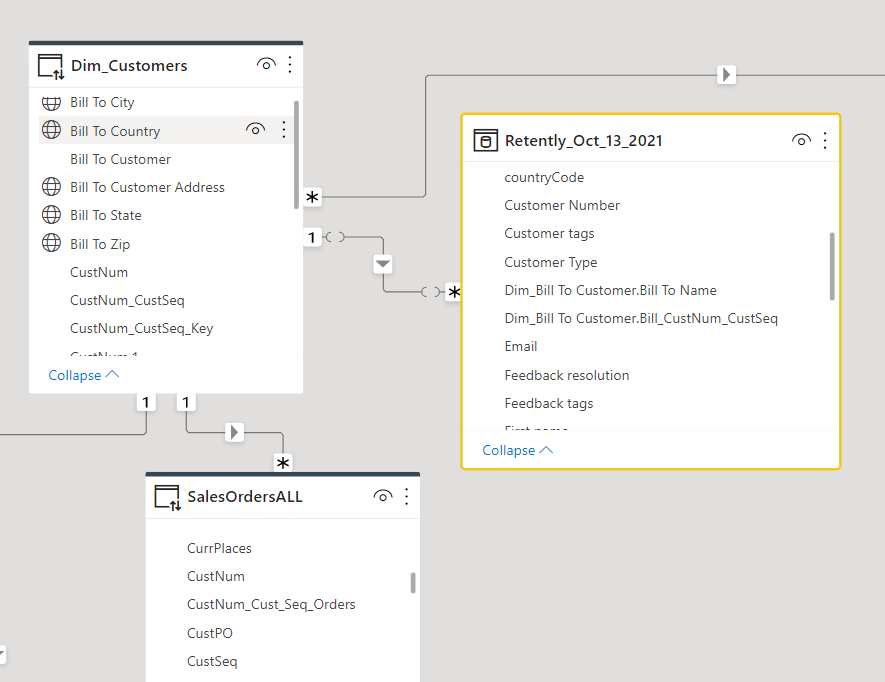885x682 pixels.
Task: Click the SalesOrdersALL table icon
Action: (168, 497)
